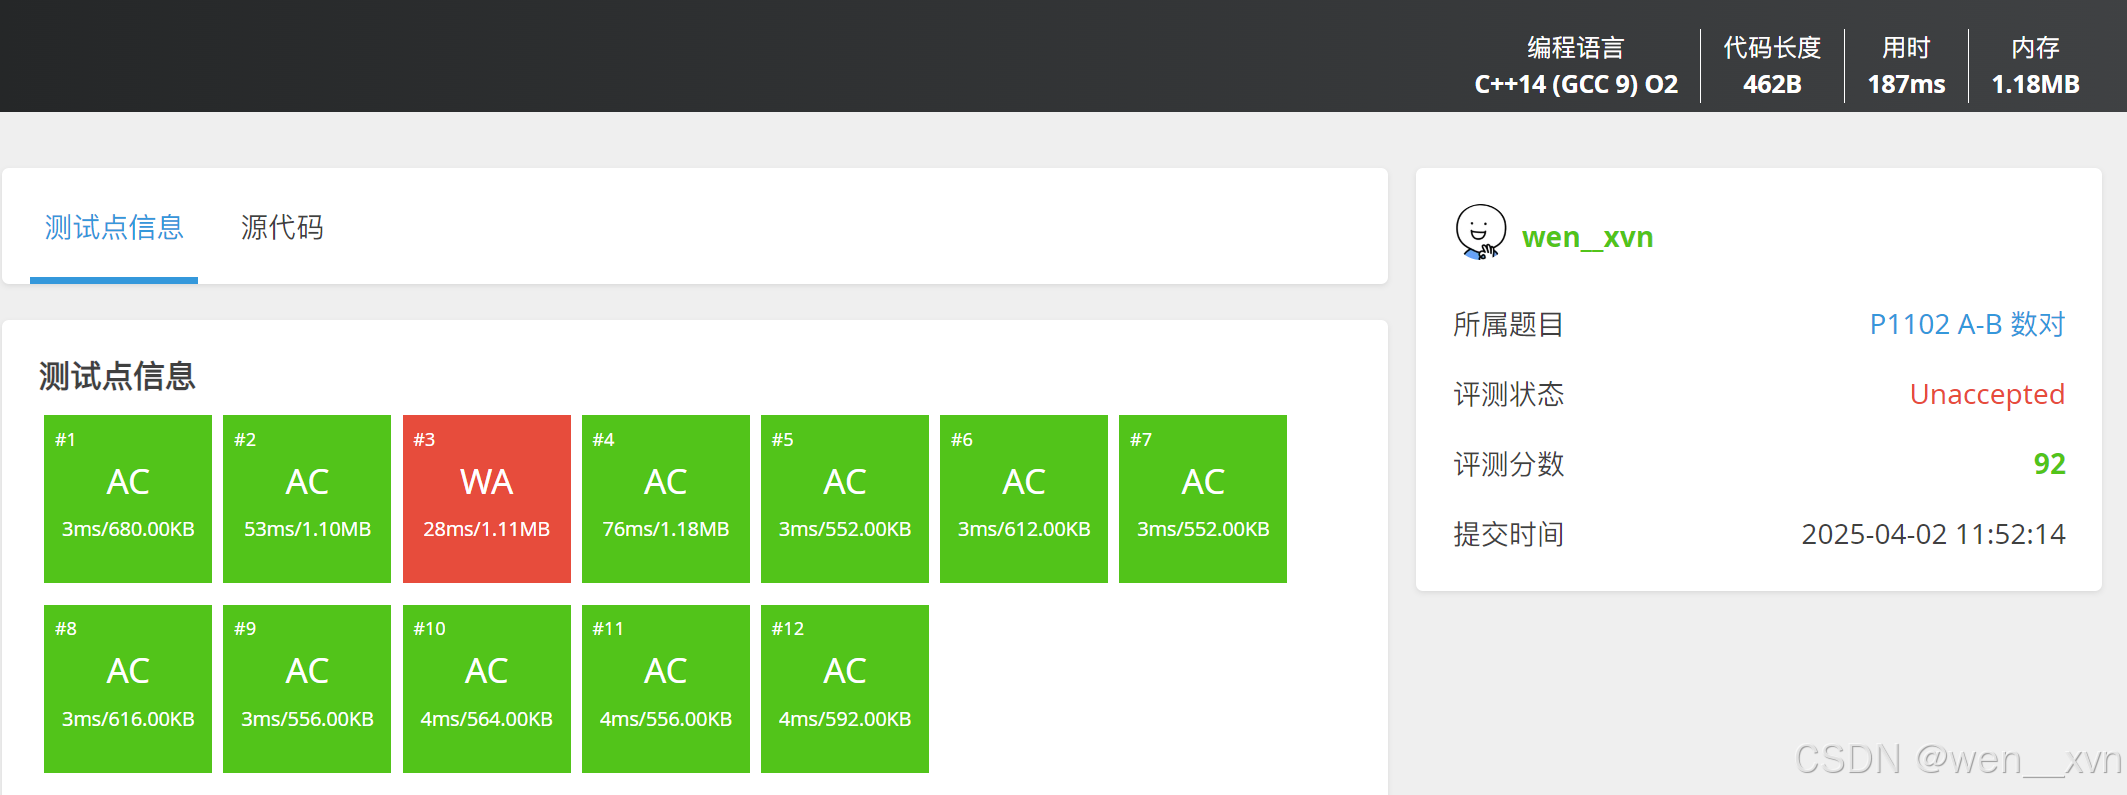Select test case #11 AC block

[666, 689]
